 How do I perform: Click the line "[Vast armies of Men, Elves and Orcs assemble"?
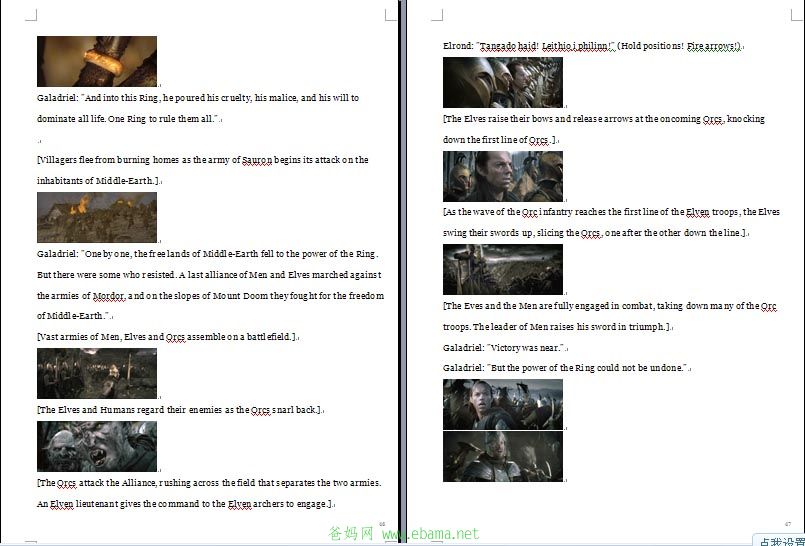pos(167,337)
